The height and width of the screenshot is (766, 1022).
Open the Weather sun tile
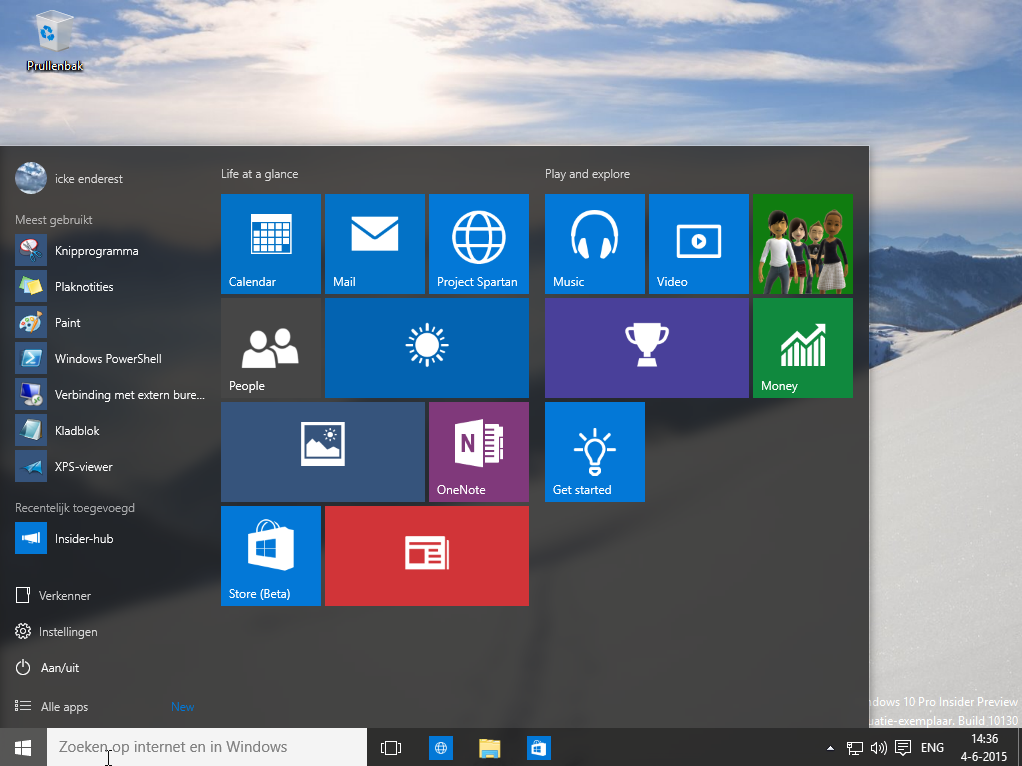(x=426, y=347)
